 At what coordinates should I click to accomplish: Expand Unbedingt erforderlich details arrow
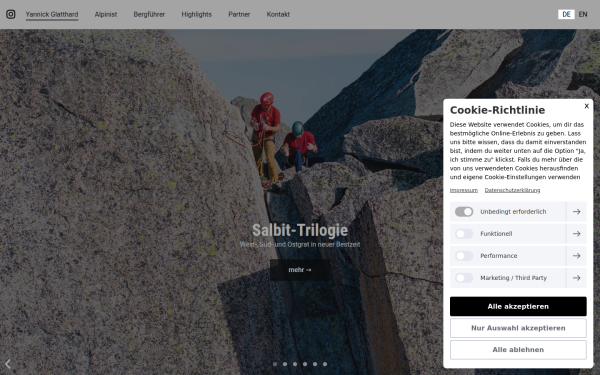click(576, 212)
